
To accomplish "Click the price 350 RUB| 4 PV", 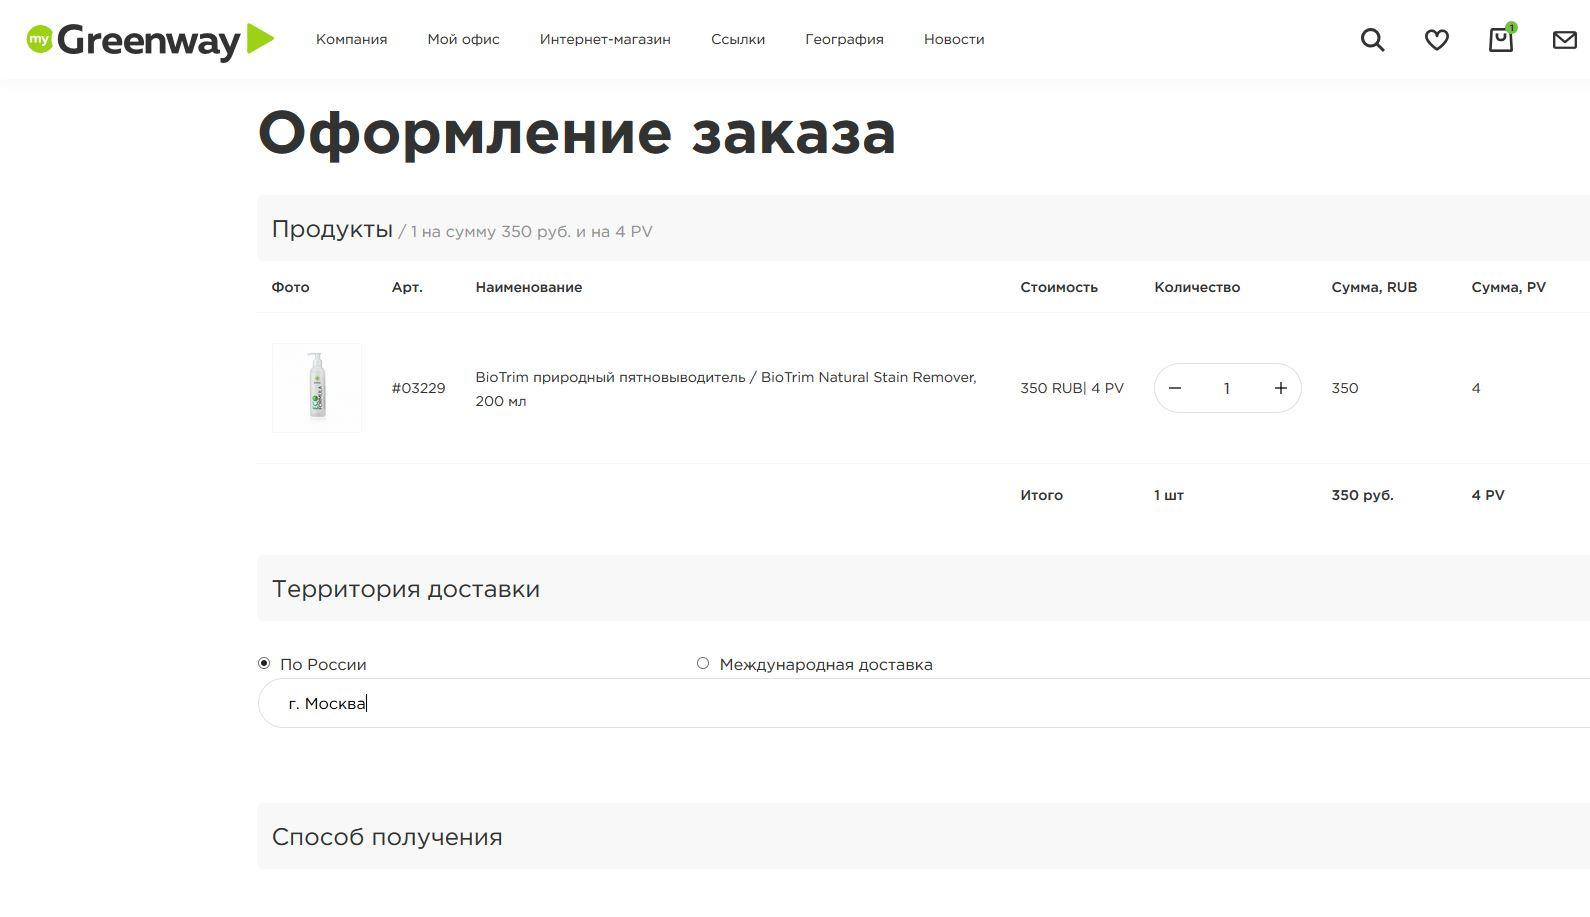I will [1072, 388].
